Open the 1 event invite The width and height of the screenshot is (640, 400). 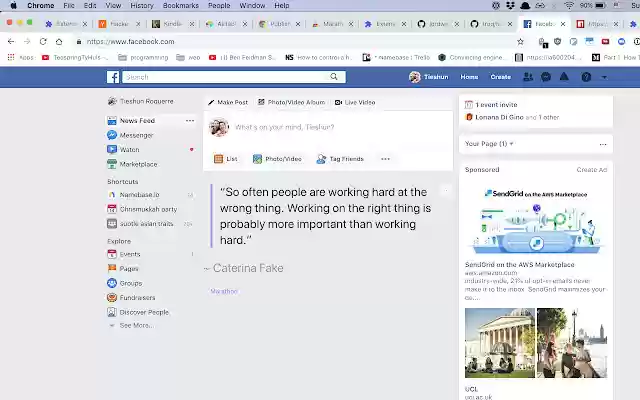(491, 104)
